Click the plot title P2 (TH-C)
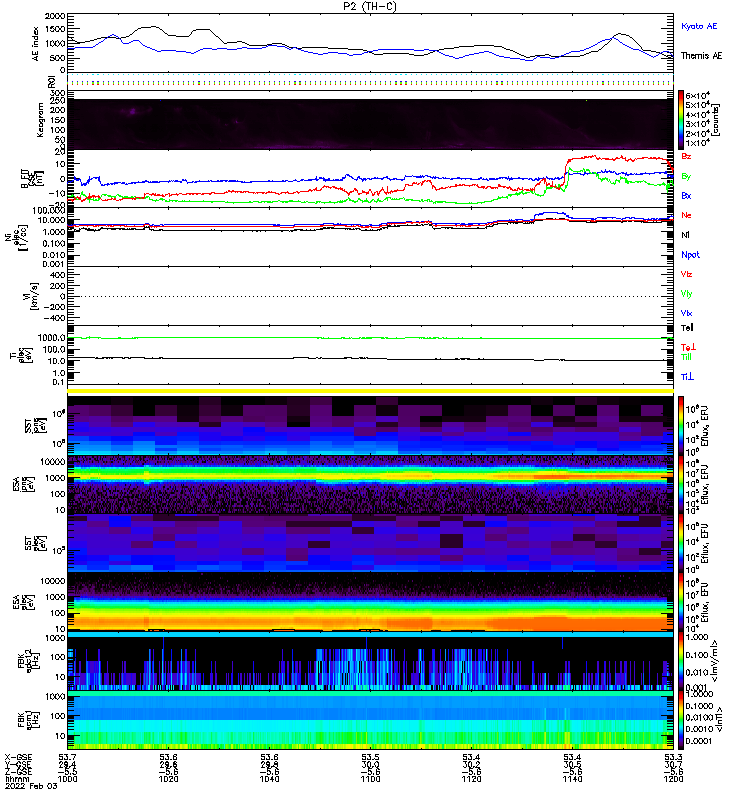 pyautogui.click(x=369, y=6)
